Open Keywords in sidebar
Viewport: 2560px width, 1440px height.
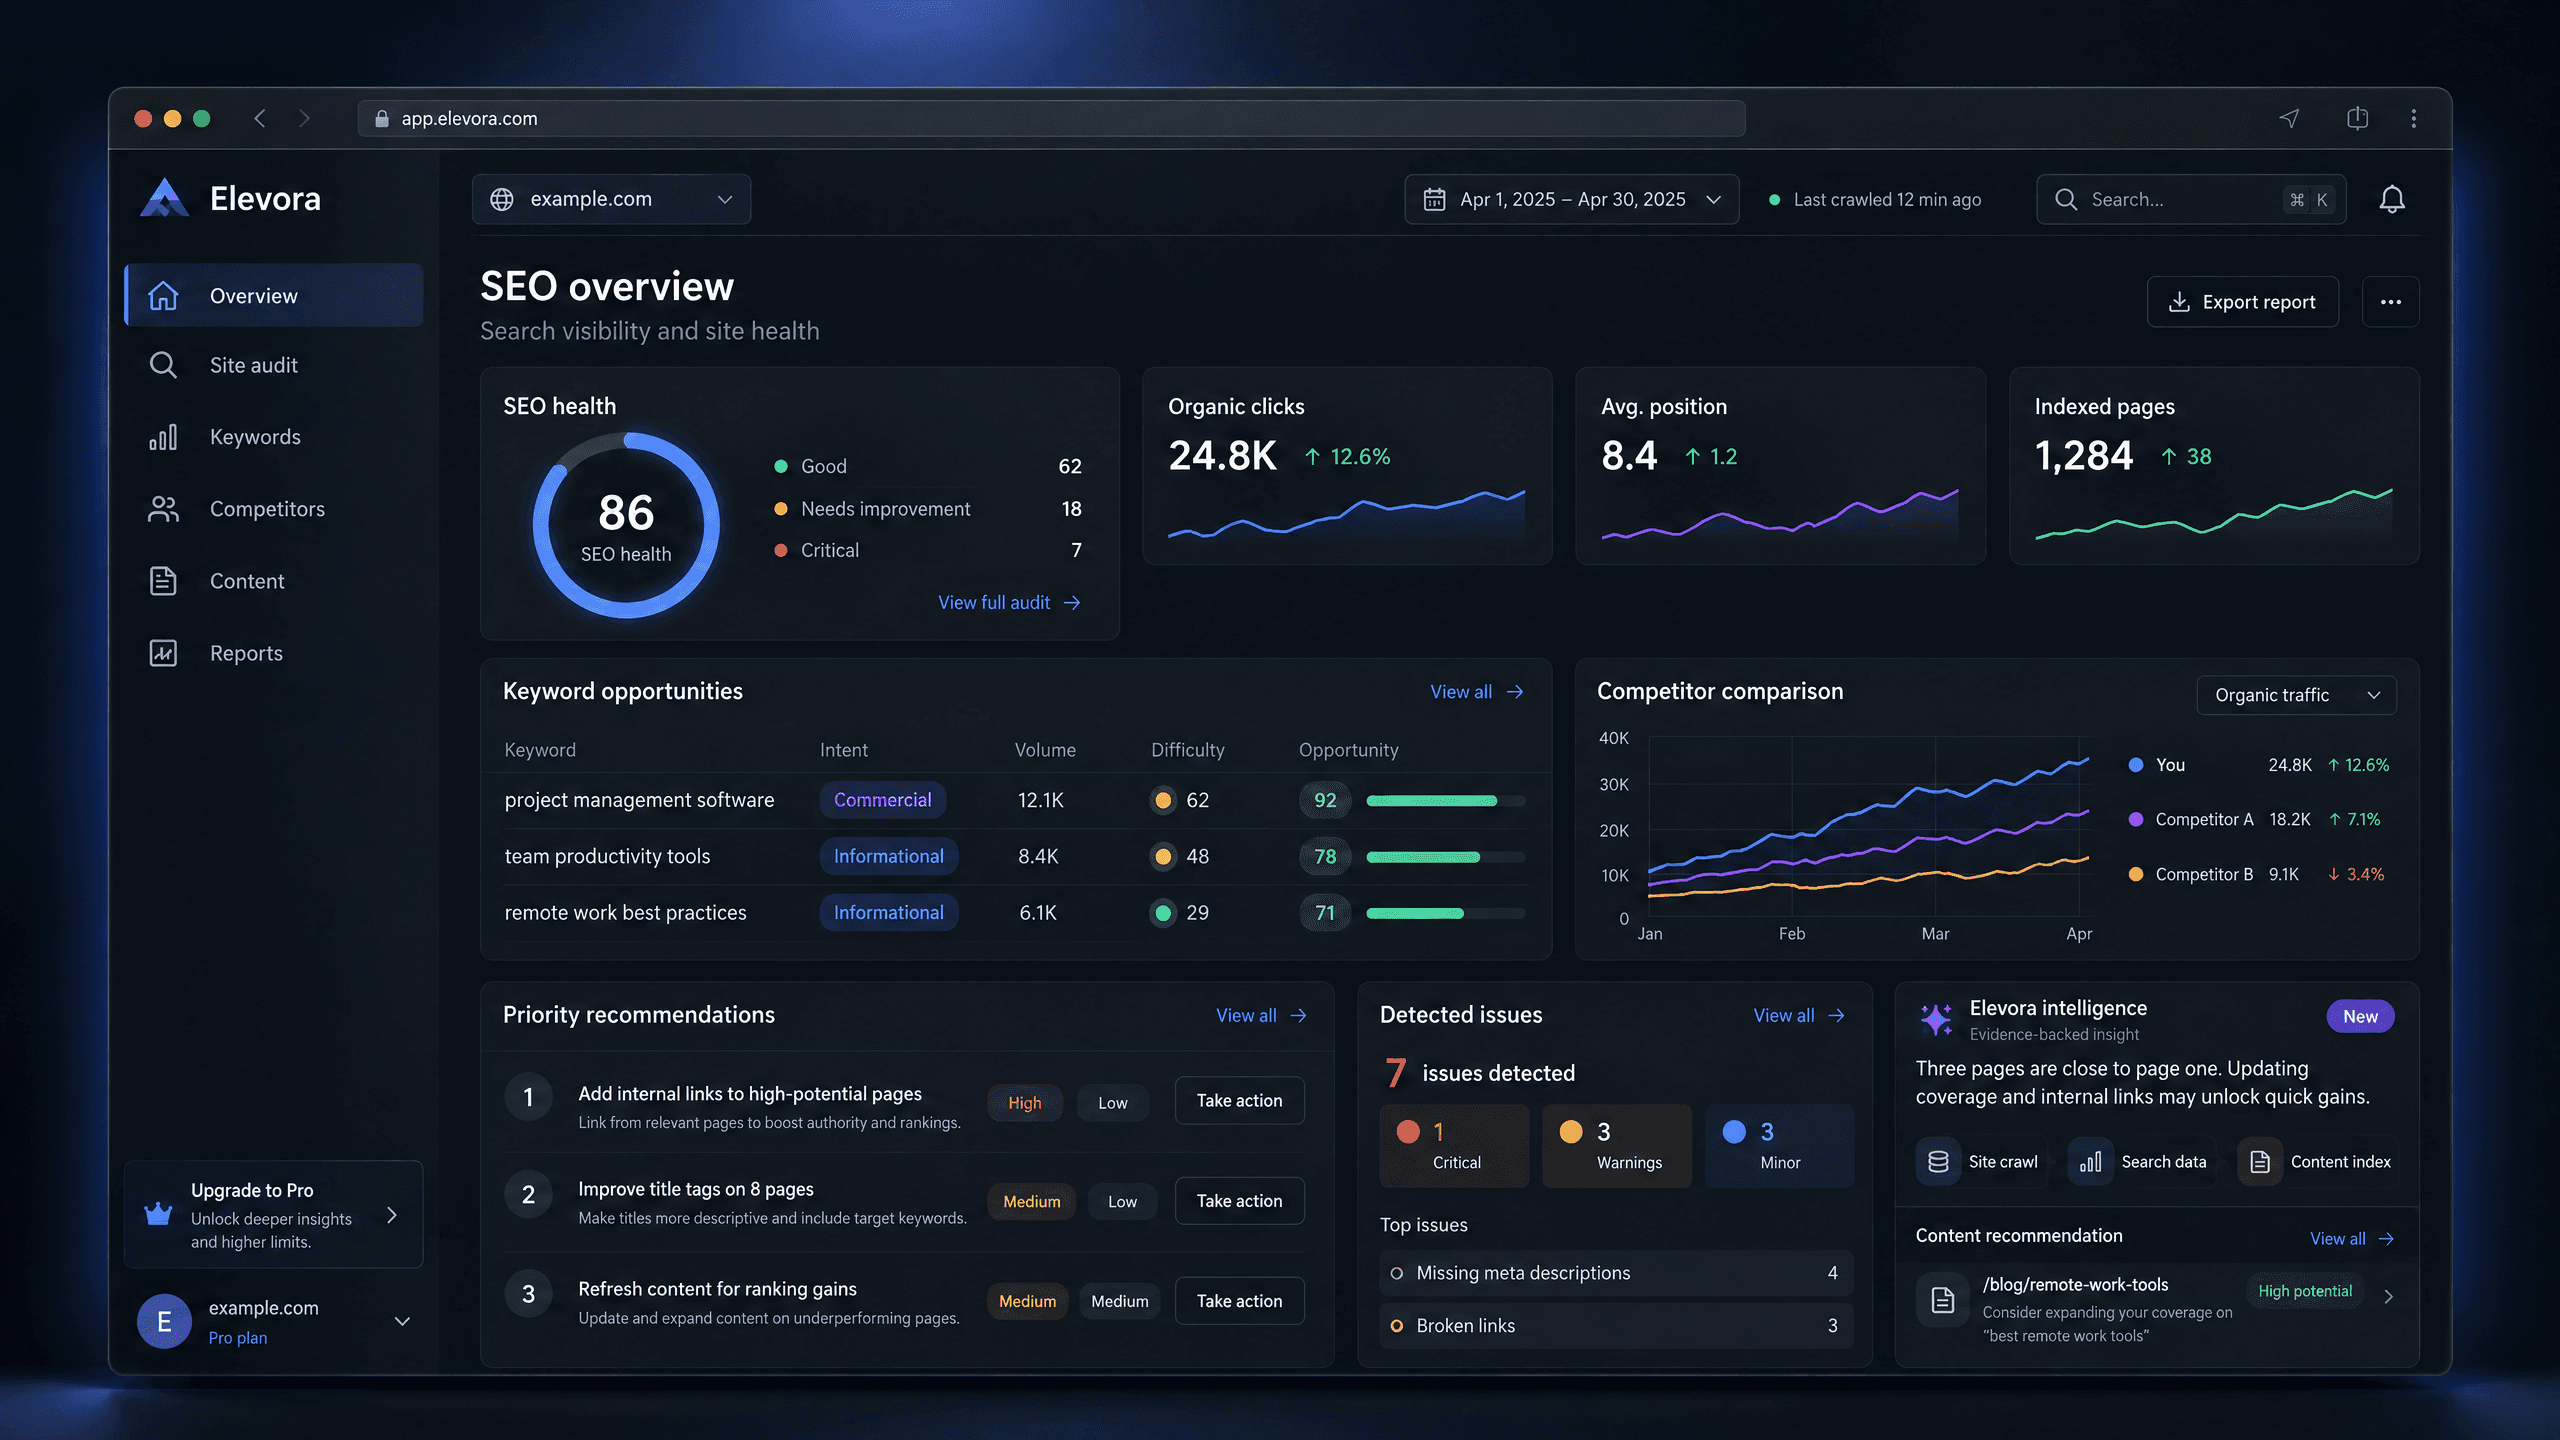pyautogui.click(x=274, y=437)
